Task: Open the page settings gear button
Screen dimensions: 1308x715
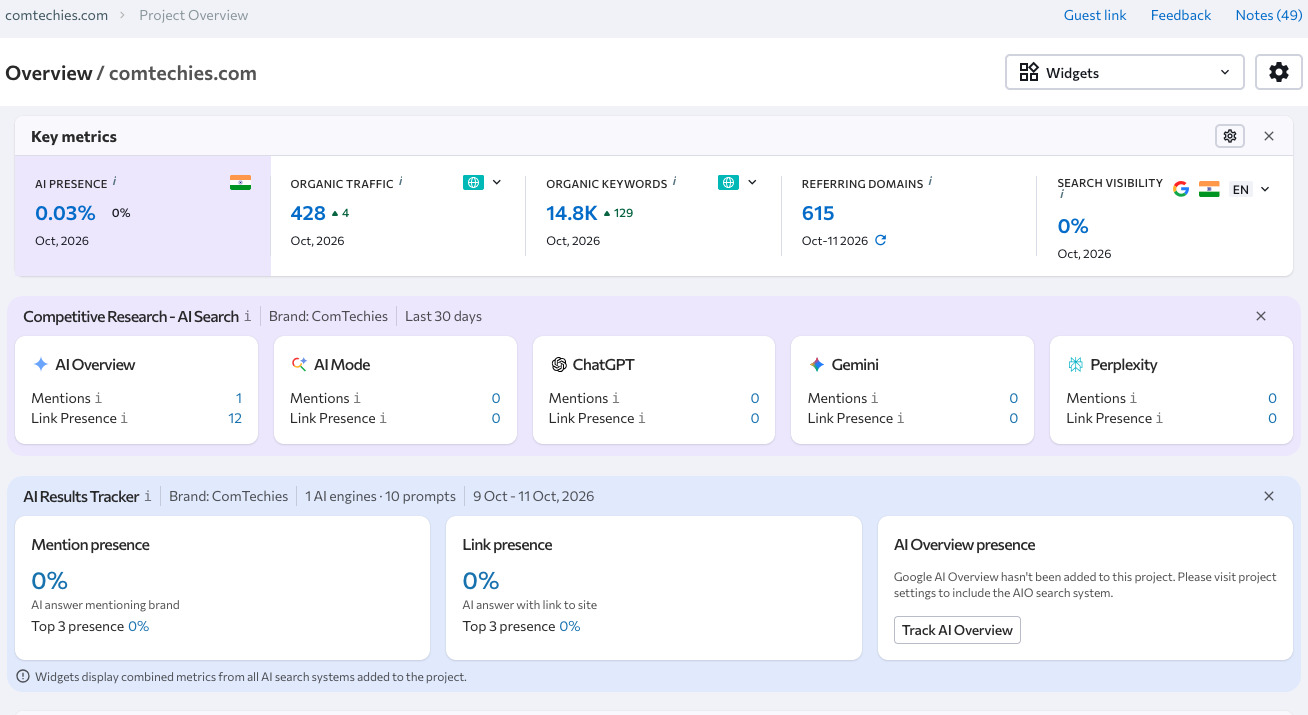Action: (x=1278, y=72)
